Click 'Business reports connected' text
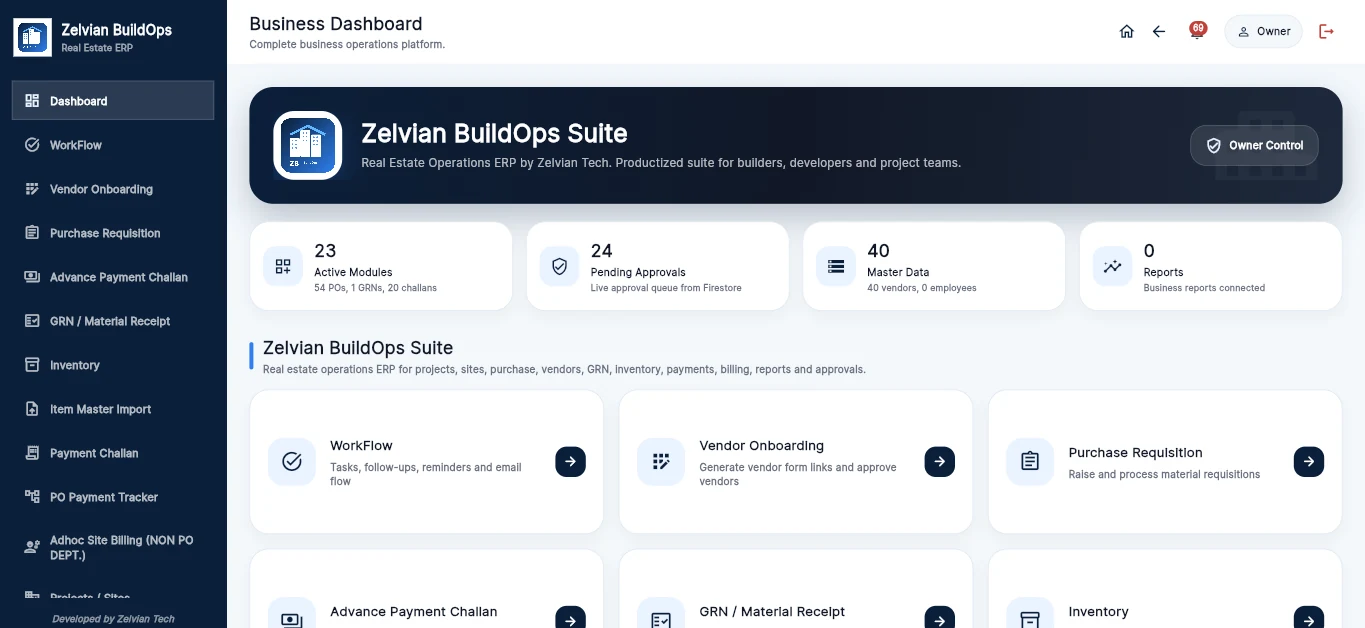Viewport: 1365px width, 628px height. pyautogui.click(x=1204, y=288)
